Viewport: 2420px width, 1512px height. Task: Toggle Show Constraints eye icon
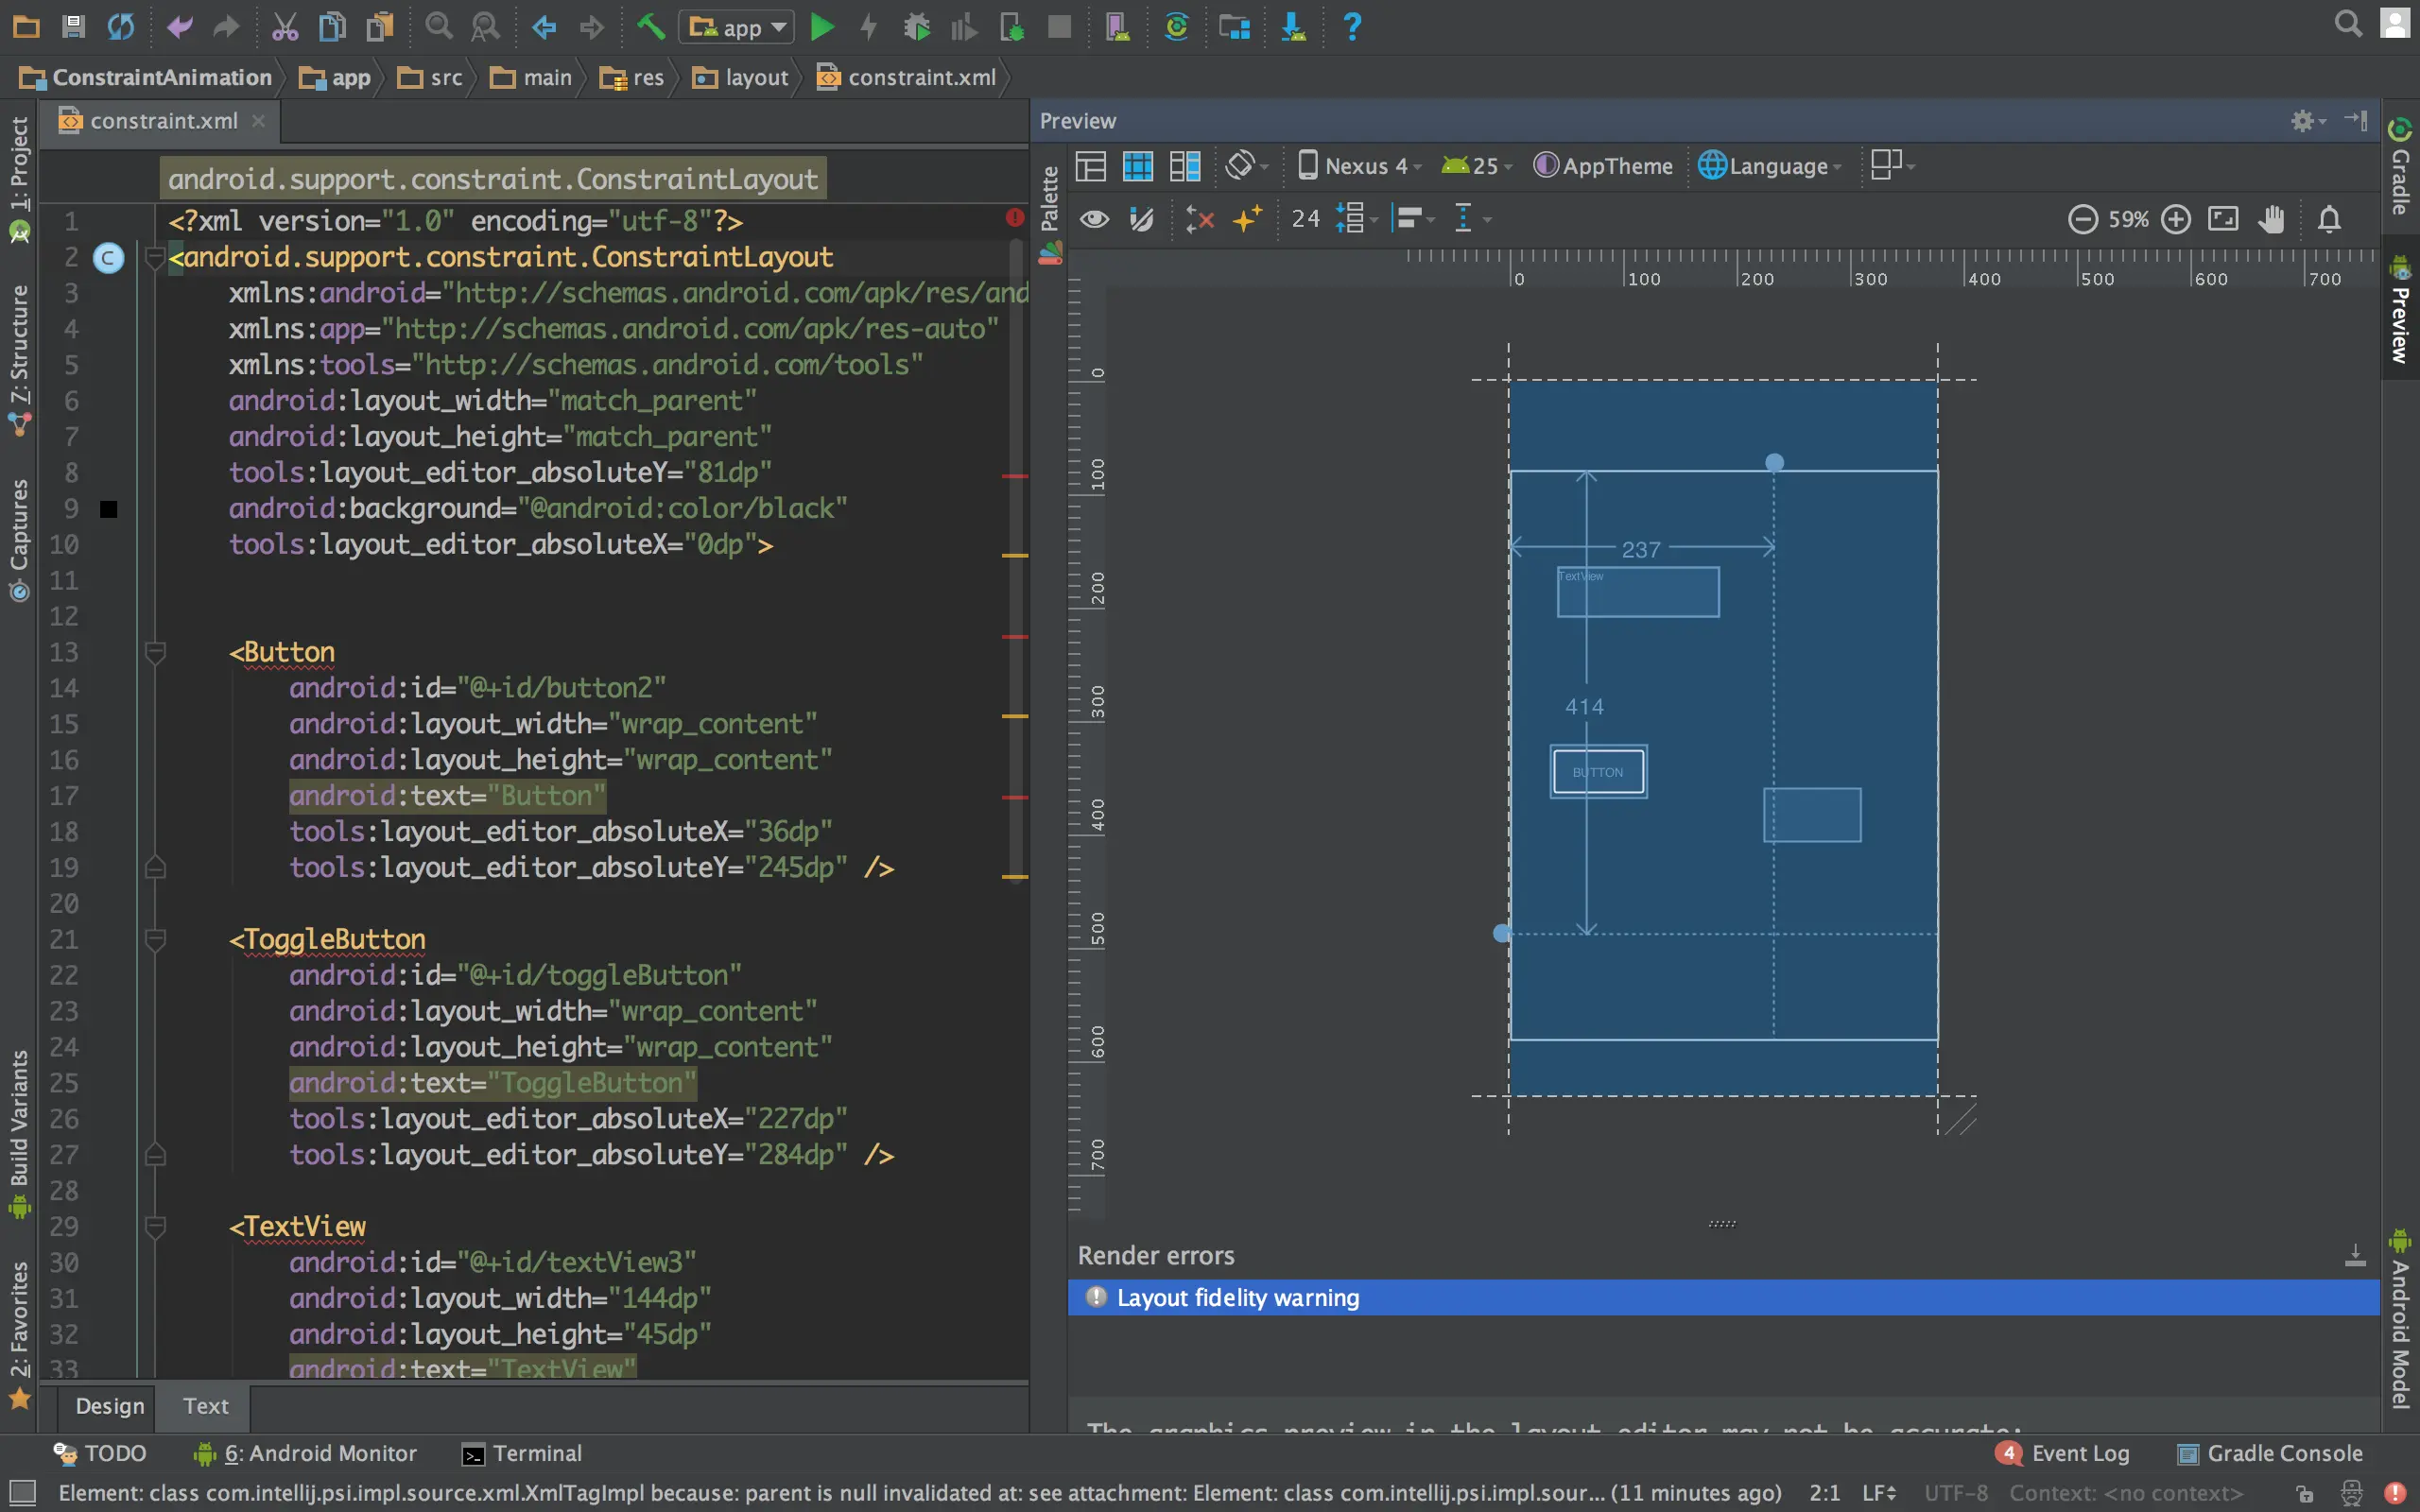pos(1094,219)
